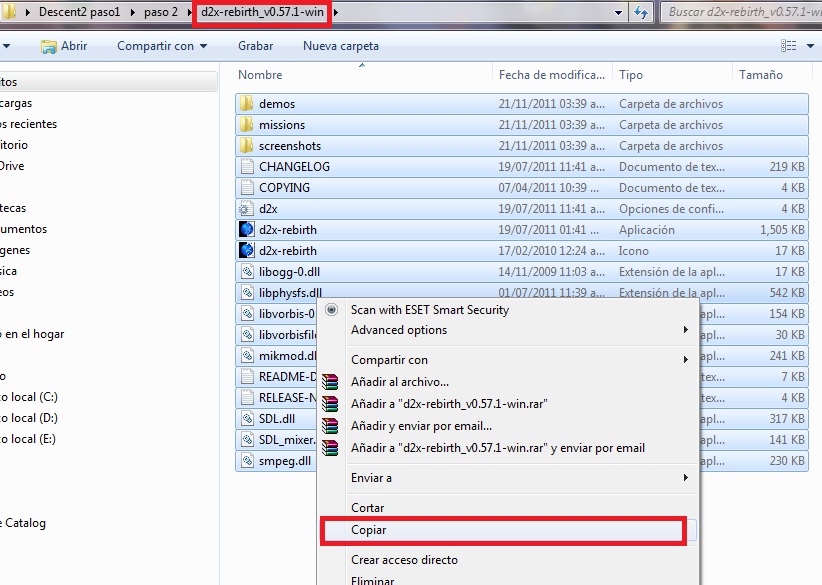Choose Scan with ESET Smart Security
The image size is (822, 585).
pyautogui.click(x=430, y=310)
